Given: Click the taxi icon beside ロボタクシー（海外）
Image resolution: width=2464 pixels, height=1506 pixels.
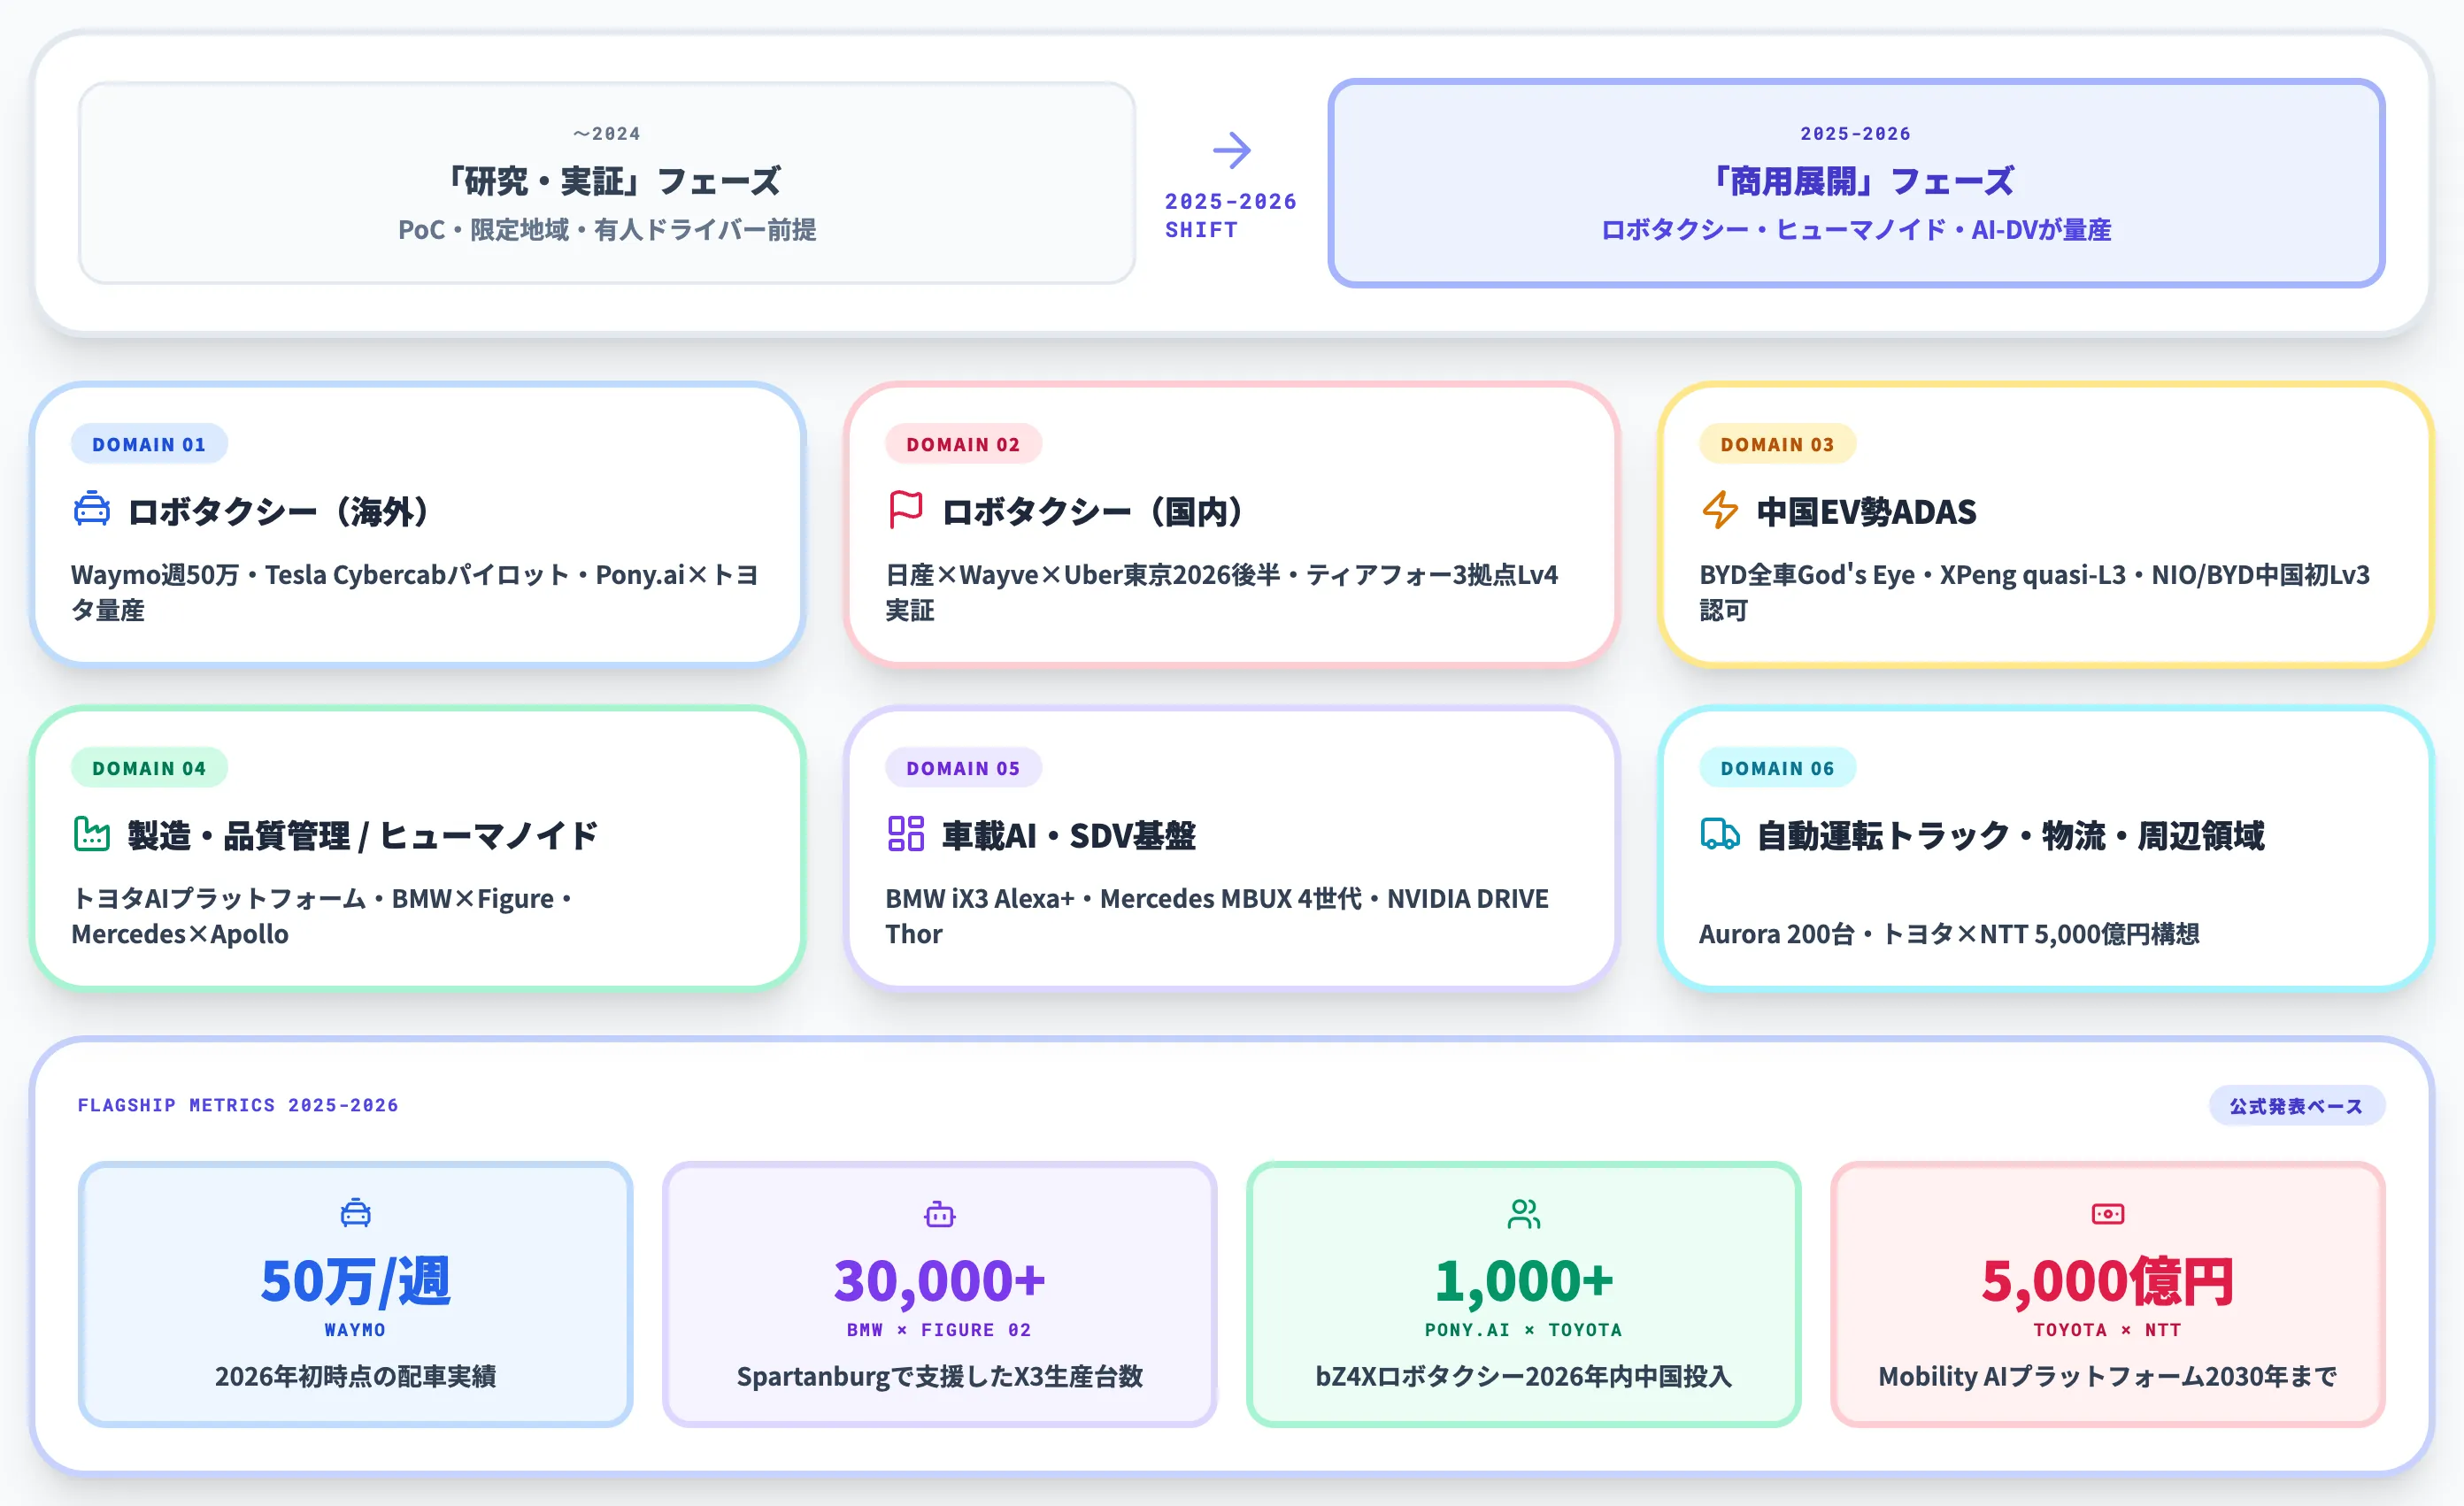Looking at the screenshot, I should 92,509.
